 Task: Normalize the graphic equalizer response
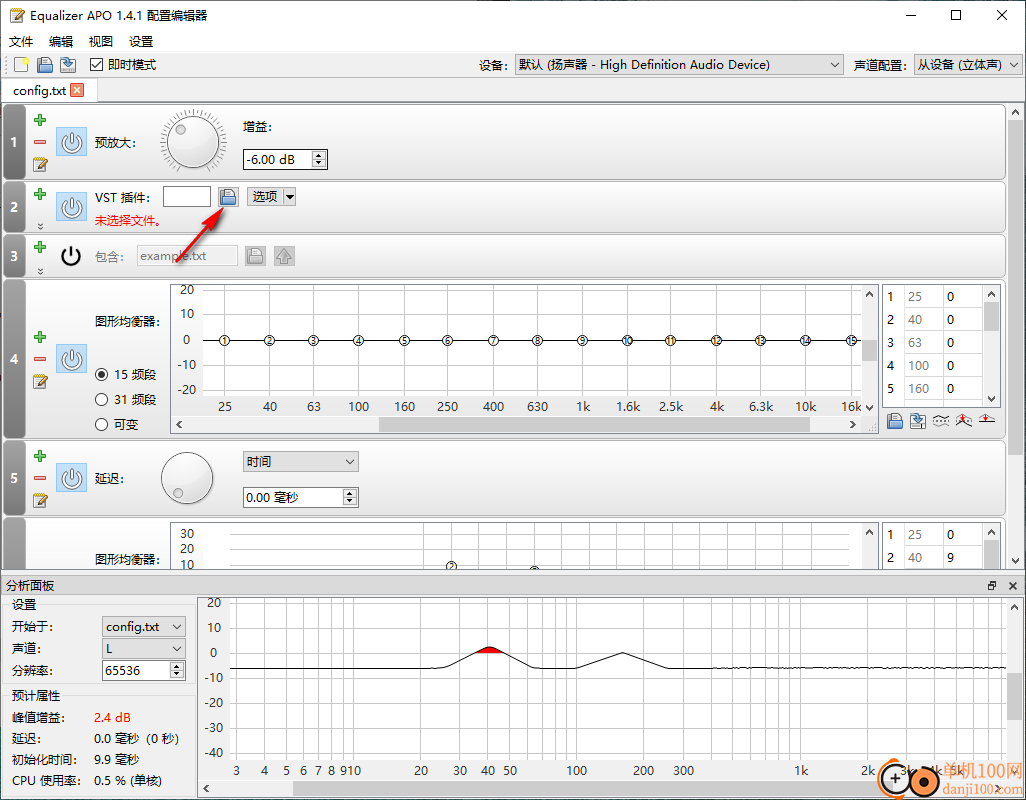pyautogui.click(x=964, y=421)
